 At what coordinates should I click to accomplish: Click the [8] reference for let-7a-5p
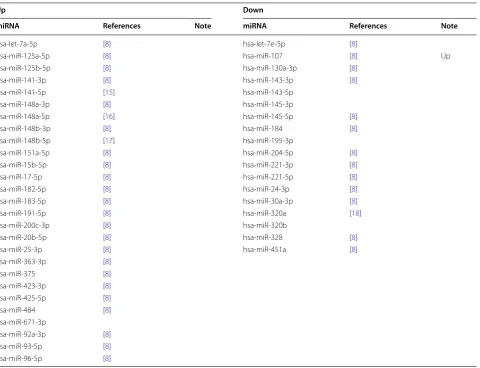click(107, 44)
